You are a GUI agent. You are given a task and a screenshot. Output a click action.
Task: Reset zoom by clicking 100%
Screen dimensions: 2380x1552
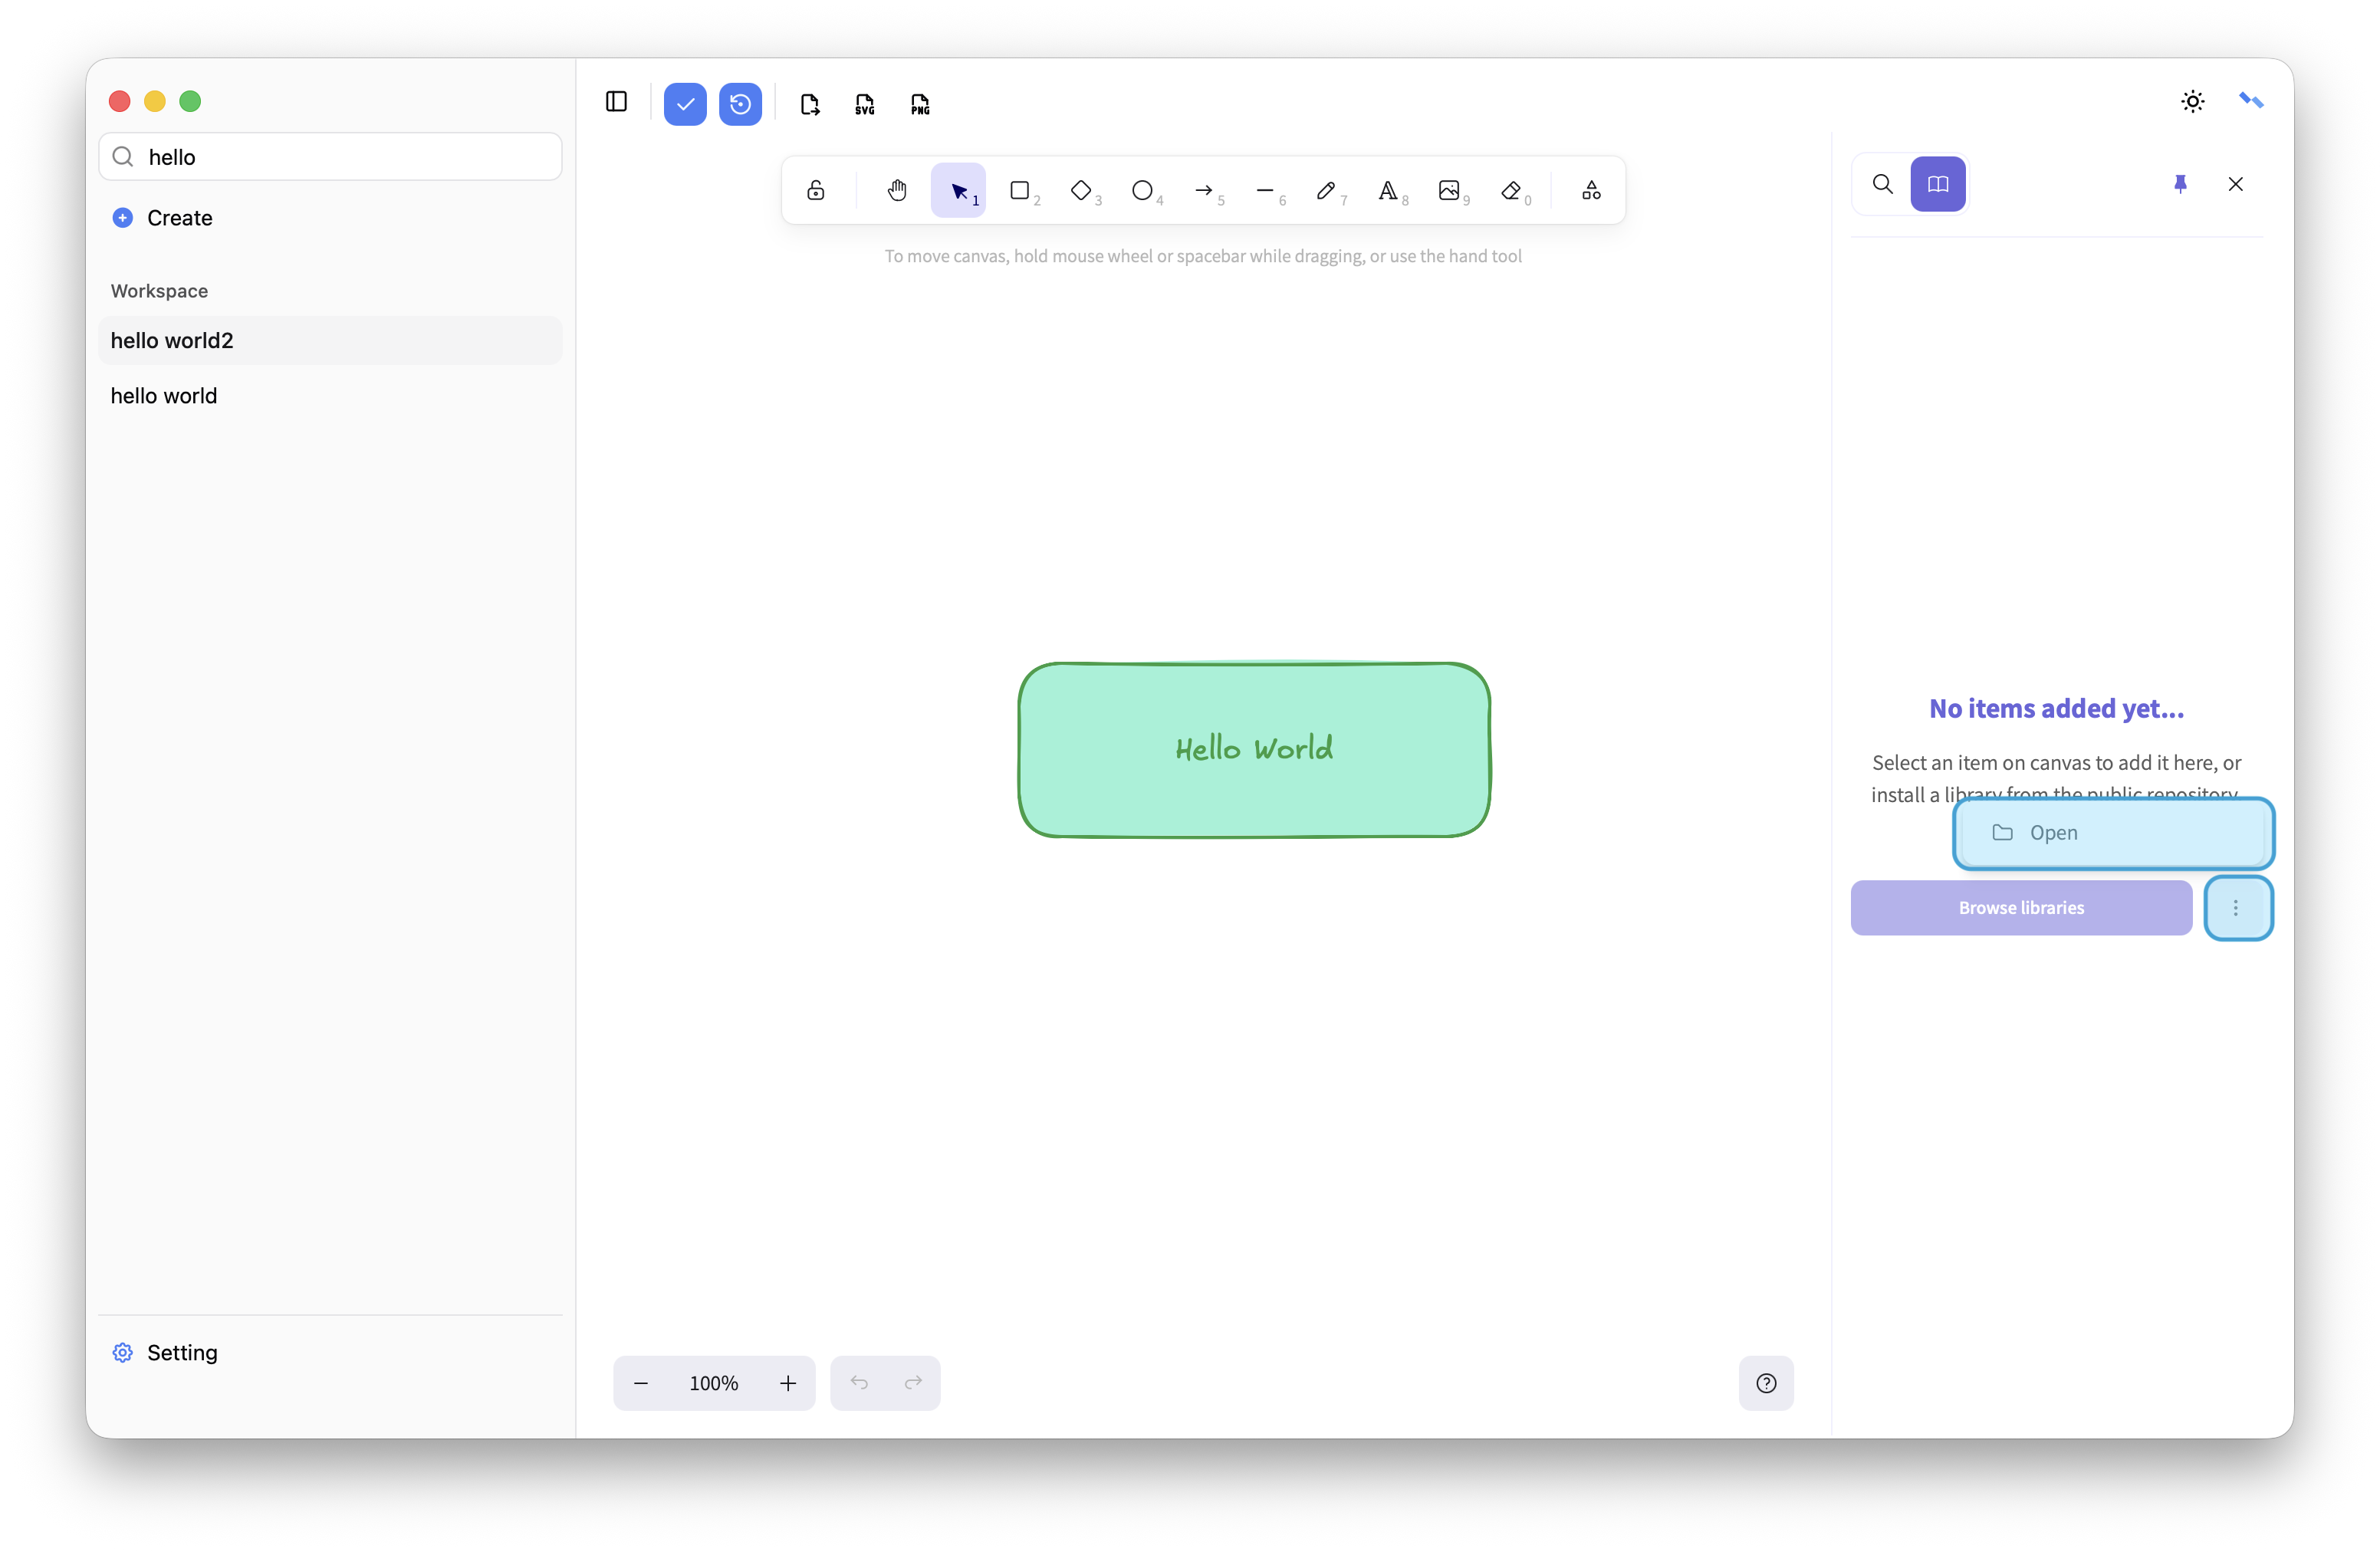tap(713, 1383)
